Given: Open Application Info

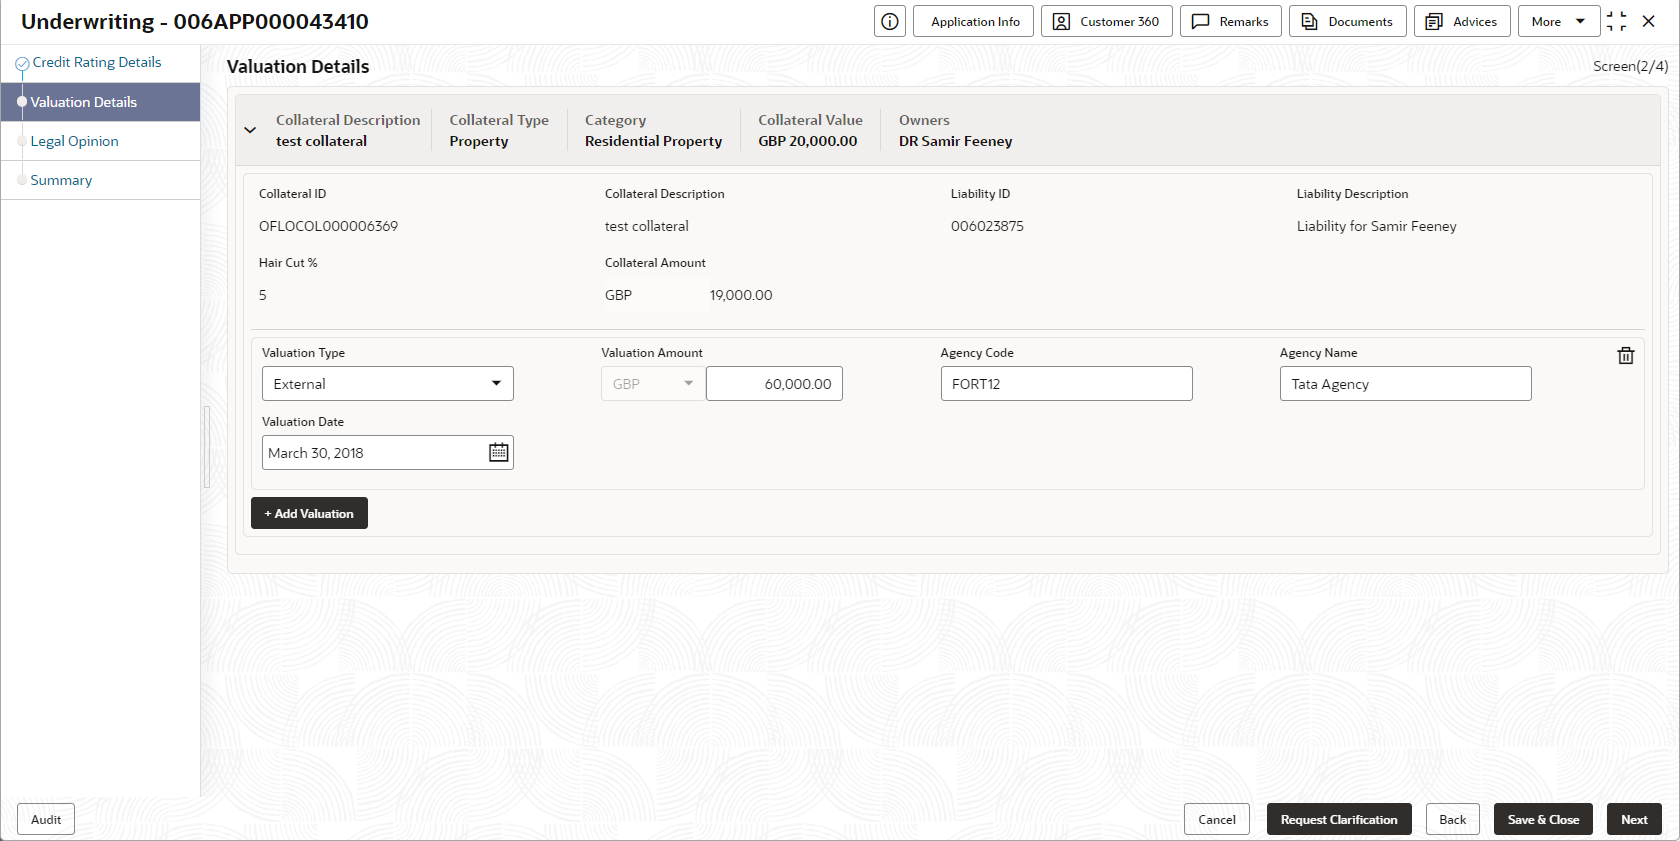Looking at the screenshot, I should coord(973,21).
